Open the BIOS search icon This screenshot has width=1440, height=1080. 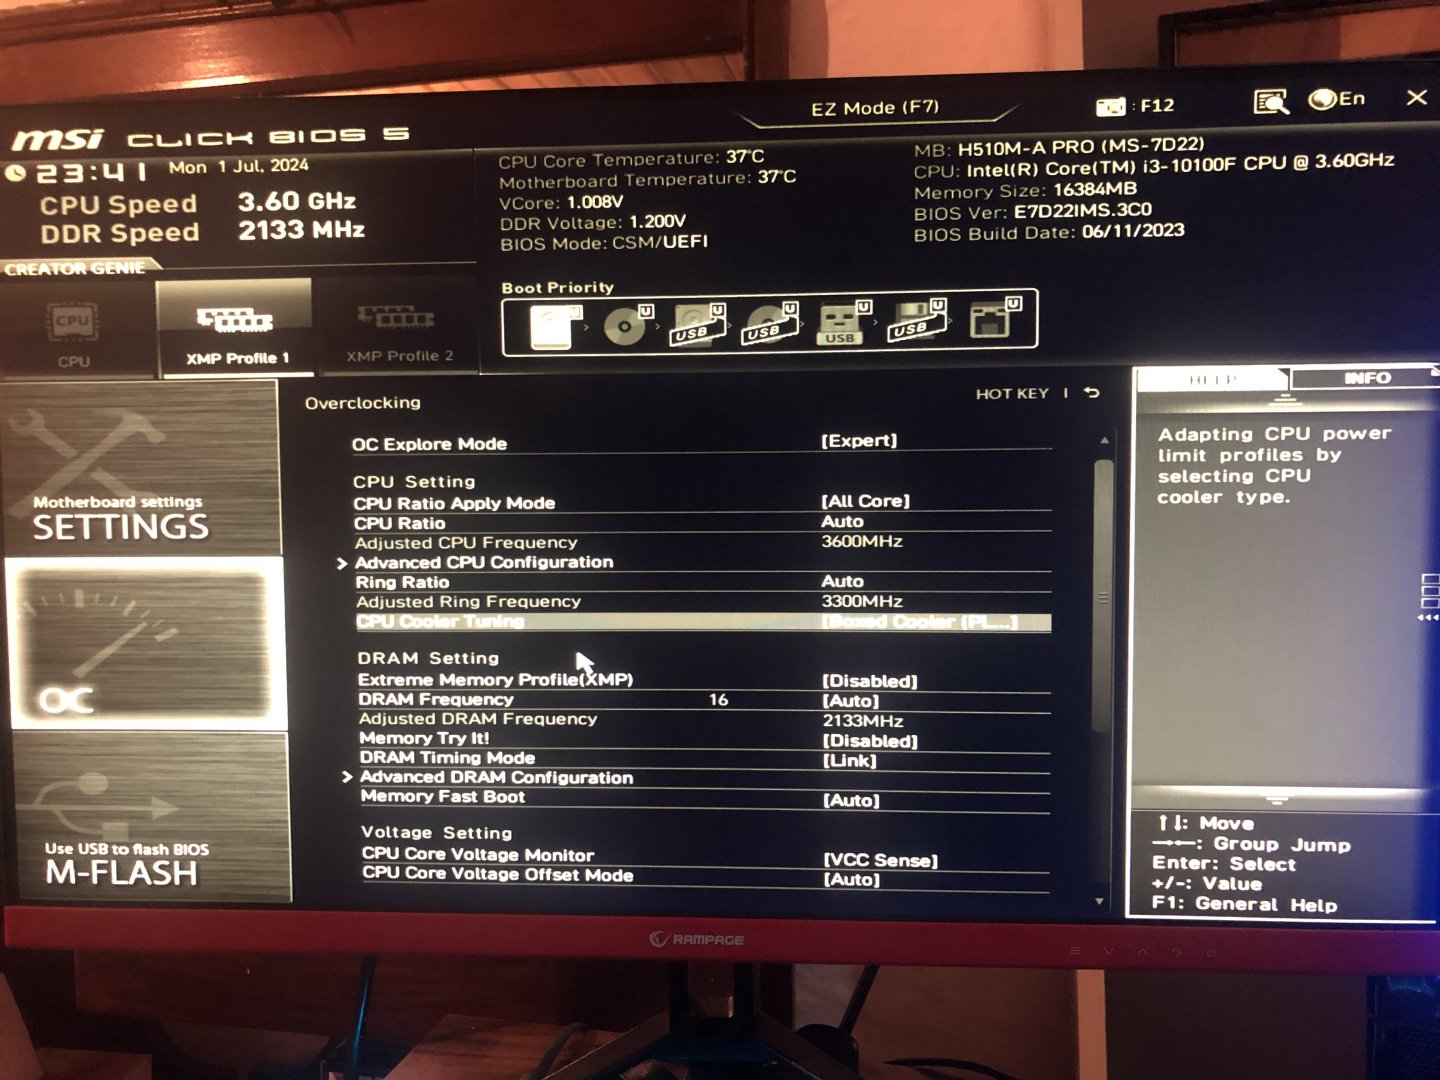tap(1271, 101)
